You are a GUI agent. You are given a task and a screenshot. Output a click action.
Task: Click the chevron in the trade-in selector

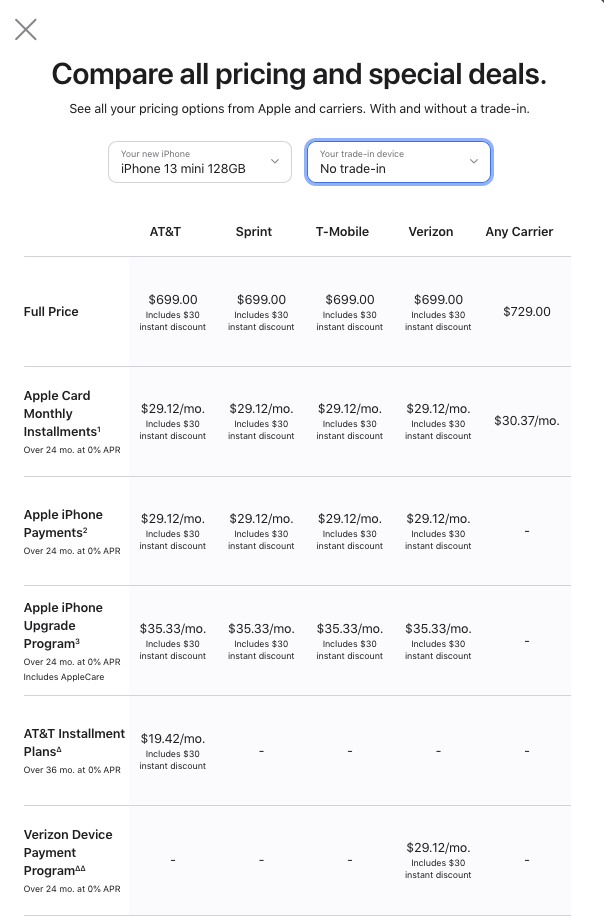474,162
